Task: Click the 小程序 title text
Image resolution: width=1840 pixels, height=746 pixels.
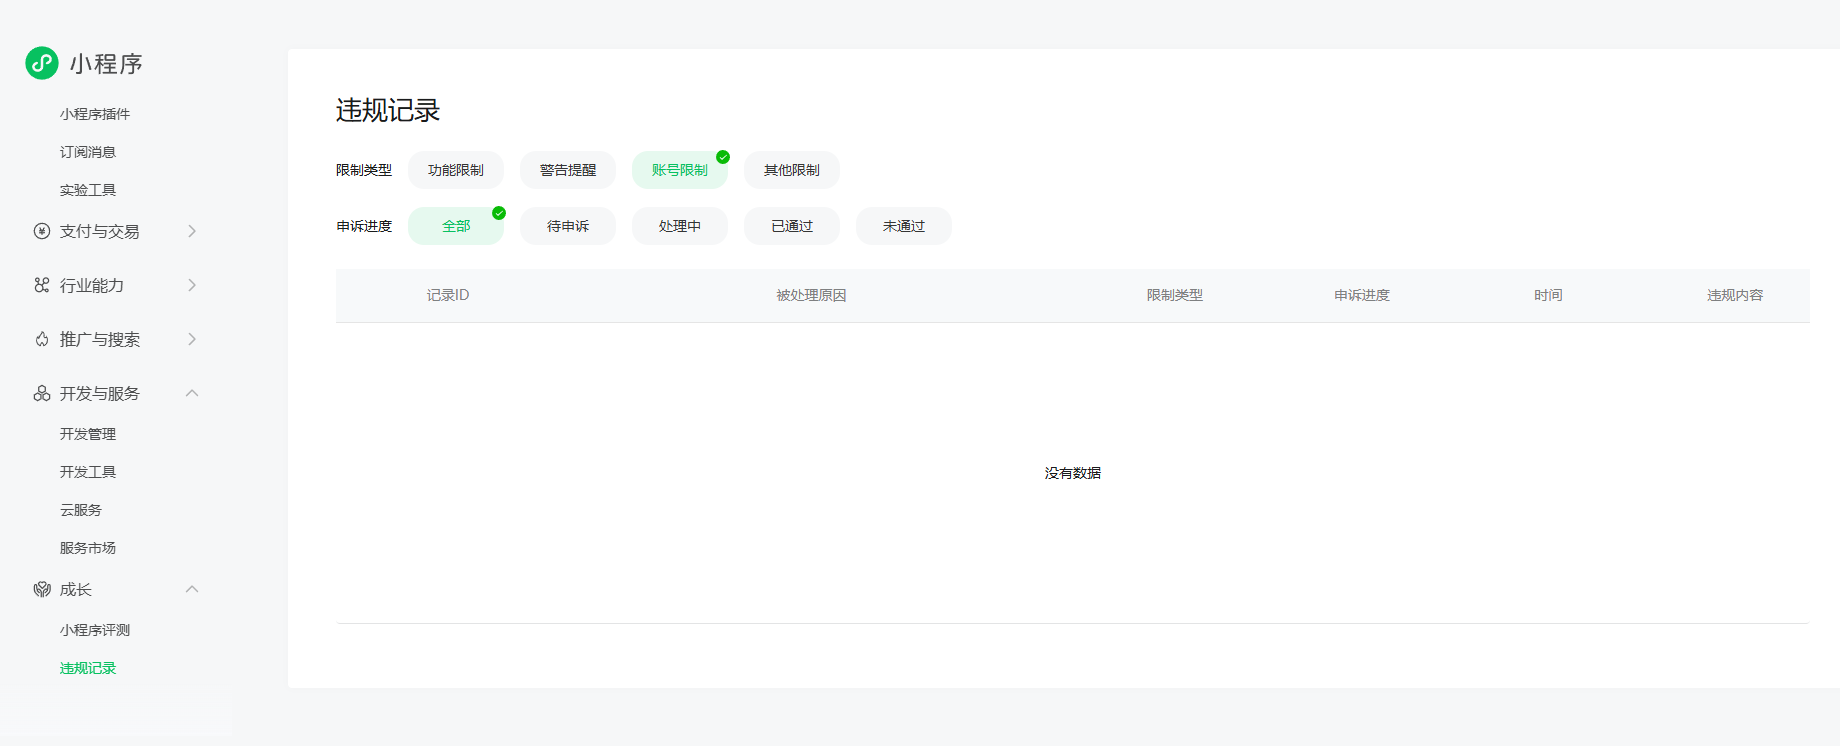Action: (x=106, y=64)
